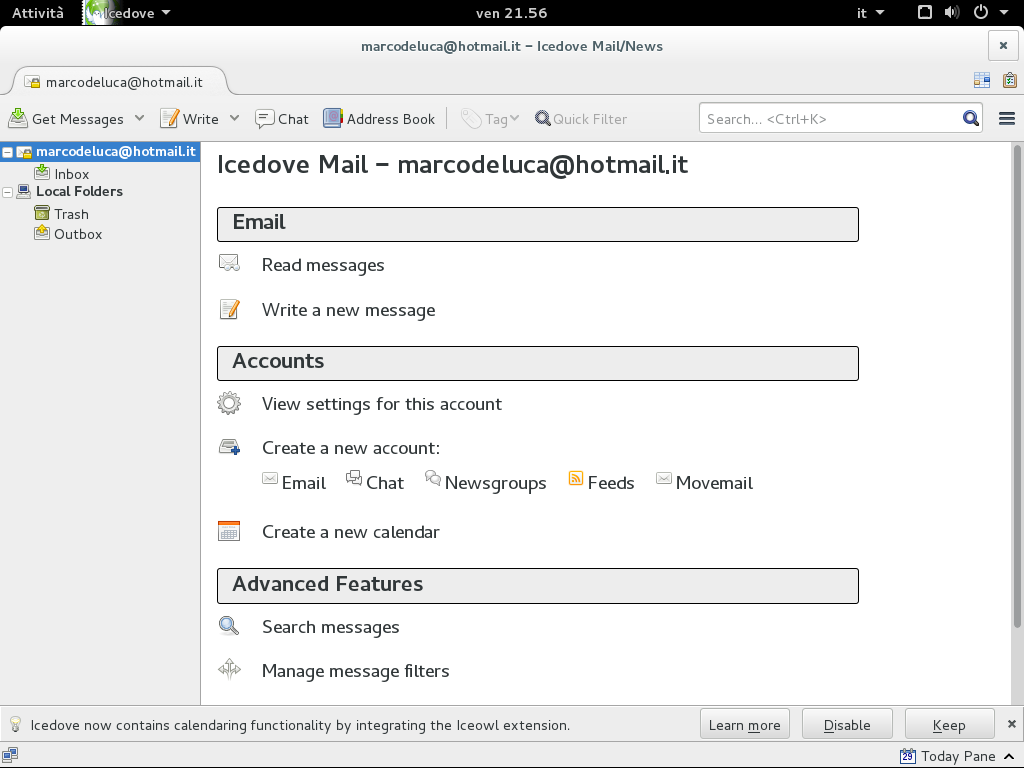Collapse the marcodeluca@hotmail.it account tree
The image size is (1024, 768).
pos(7,152)
